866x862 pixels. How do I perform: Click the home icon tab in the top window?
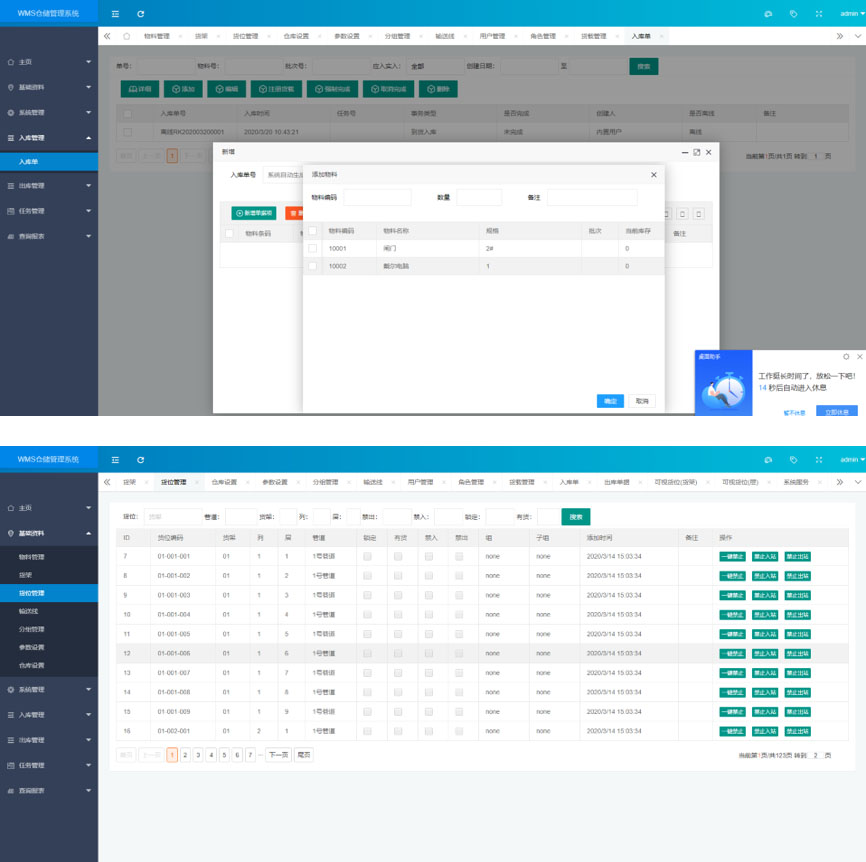pos(126,36)
